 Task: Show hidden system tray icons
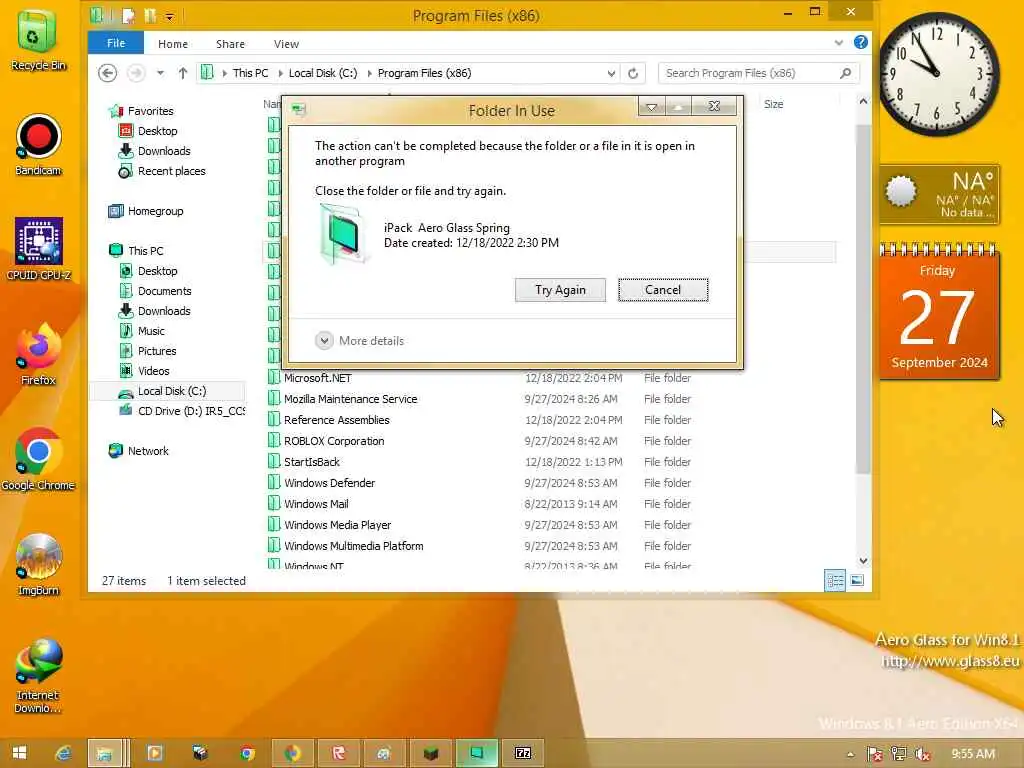(x=850, y=754)
